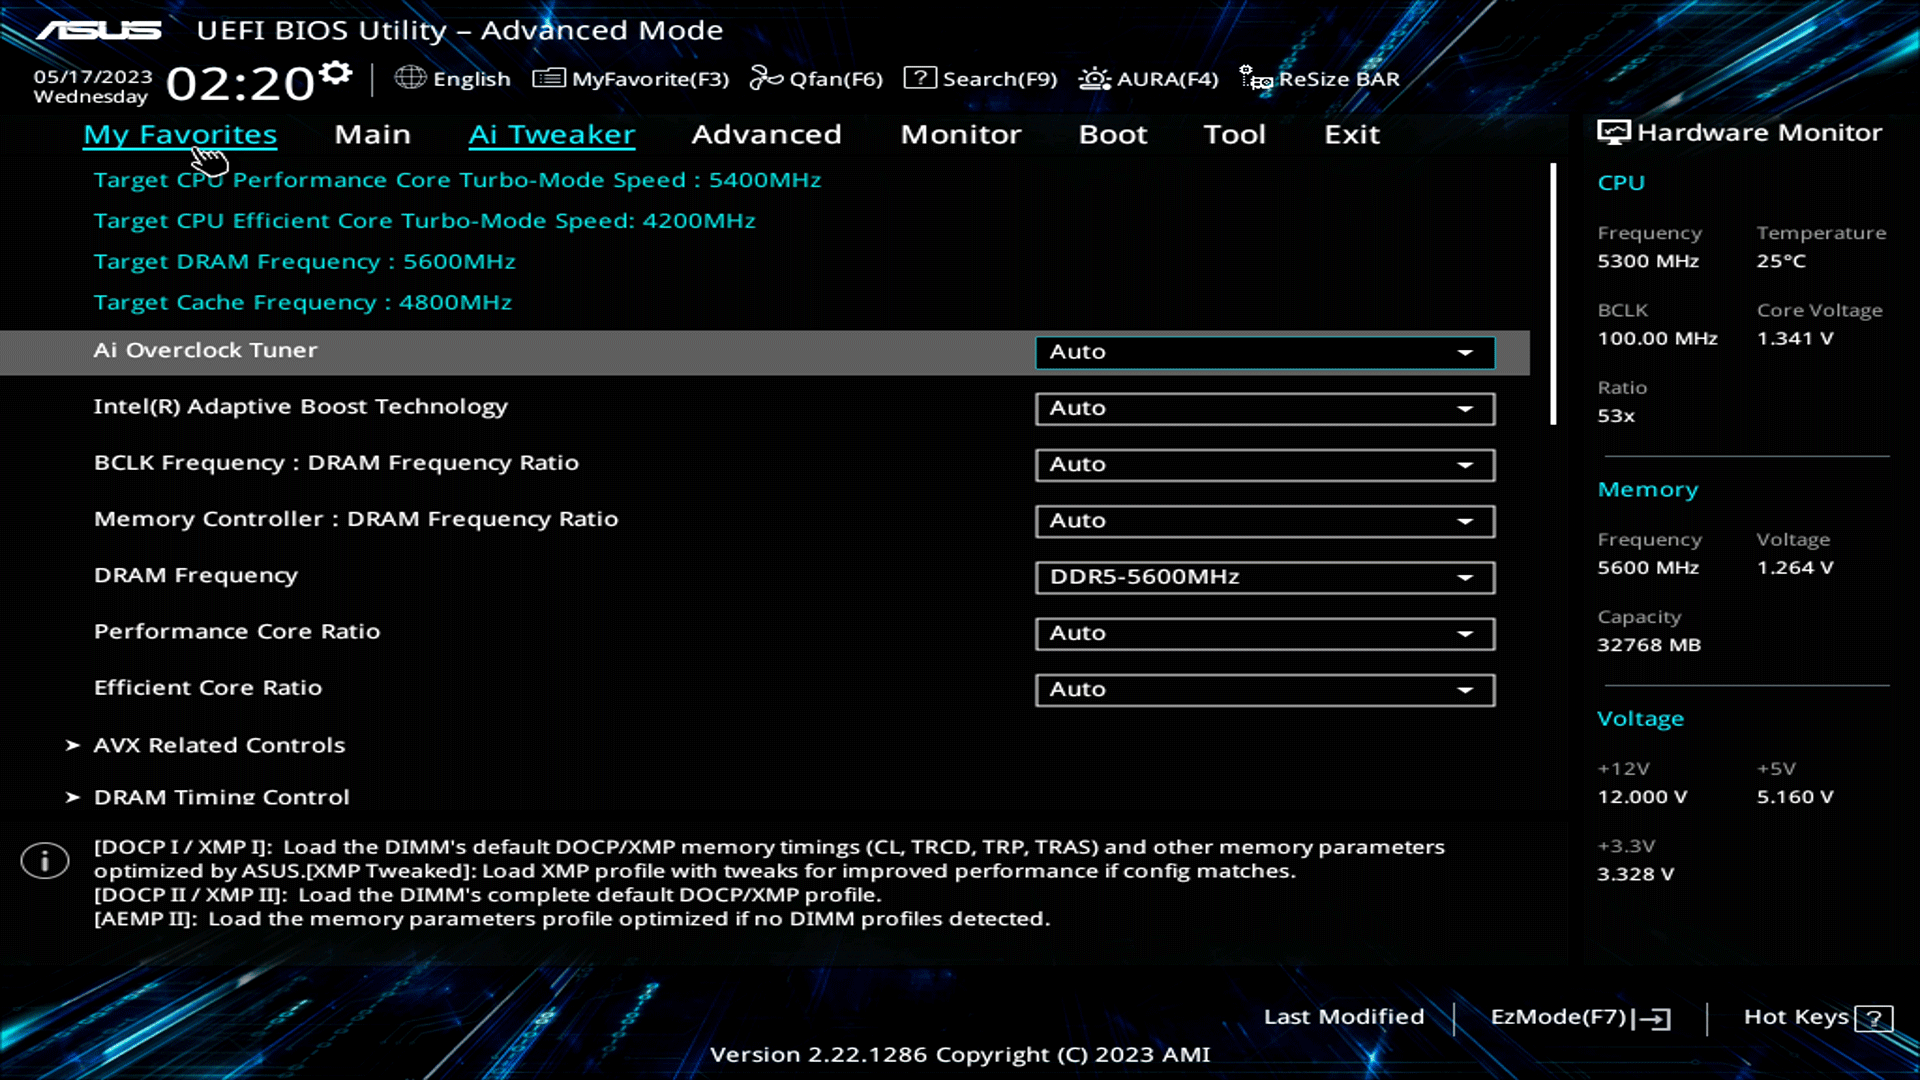Viewport: 1920px width, 1080px height.
Task: Open the language selector globe icon
Action: pos(410,78)
